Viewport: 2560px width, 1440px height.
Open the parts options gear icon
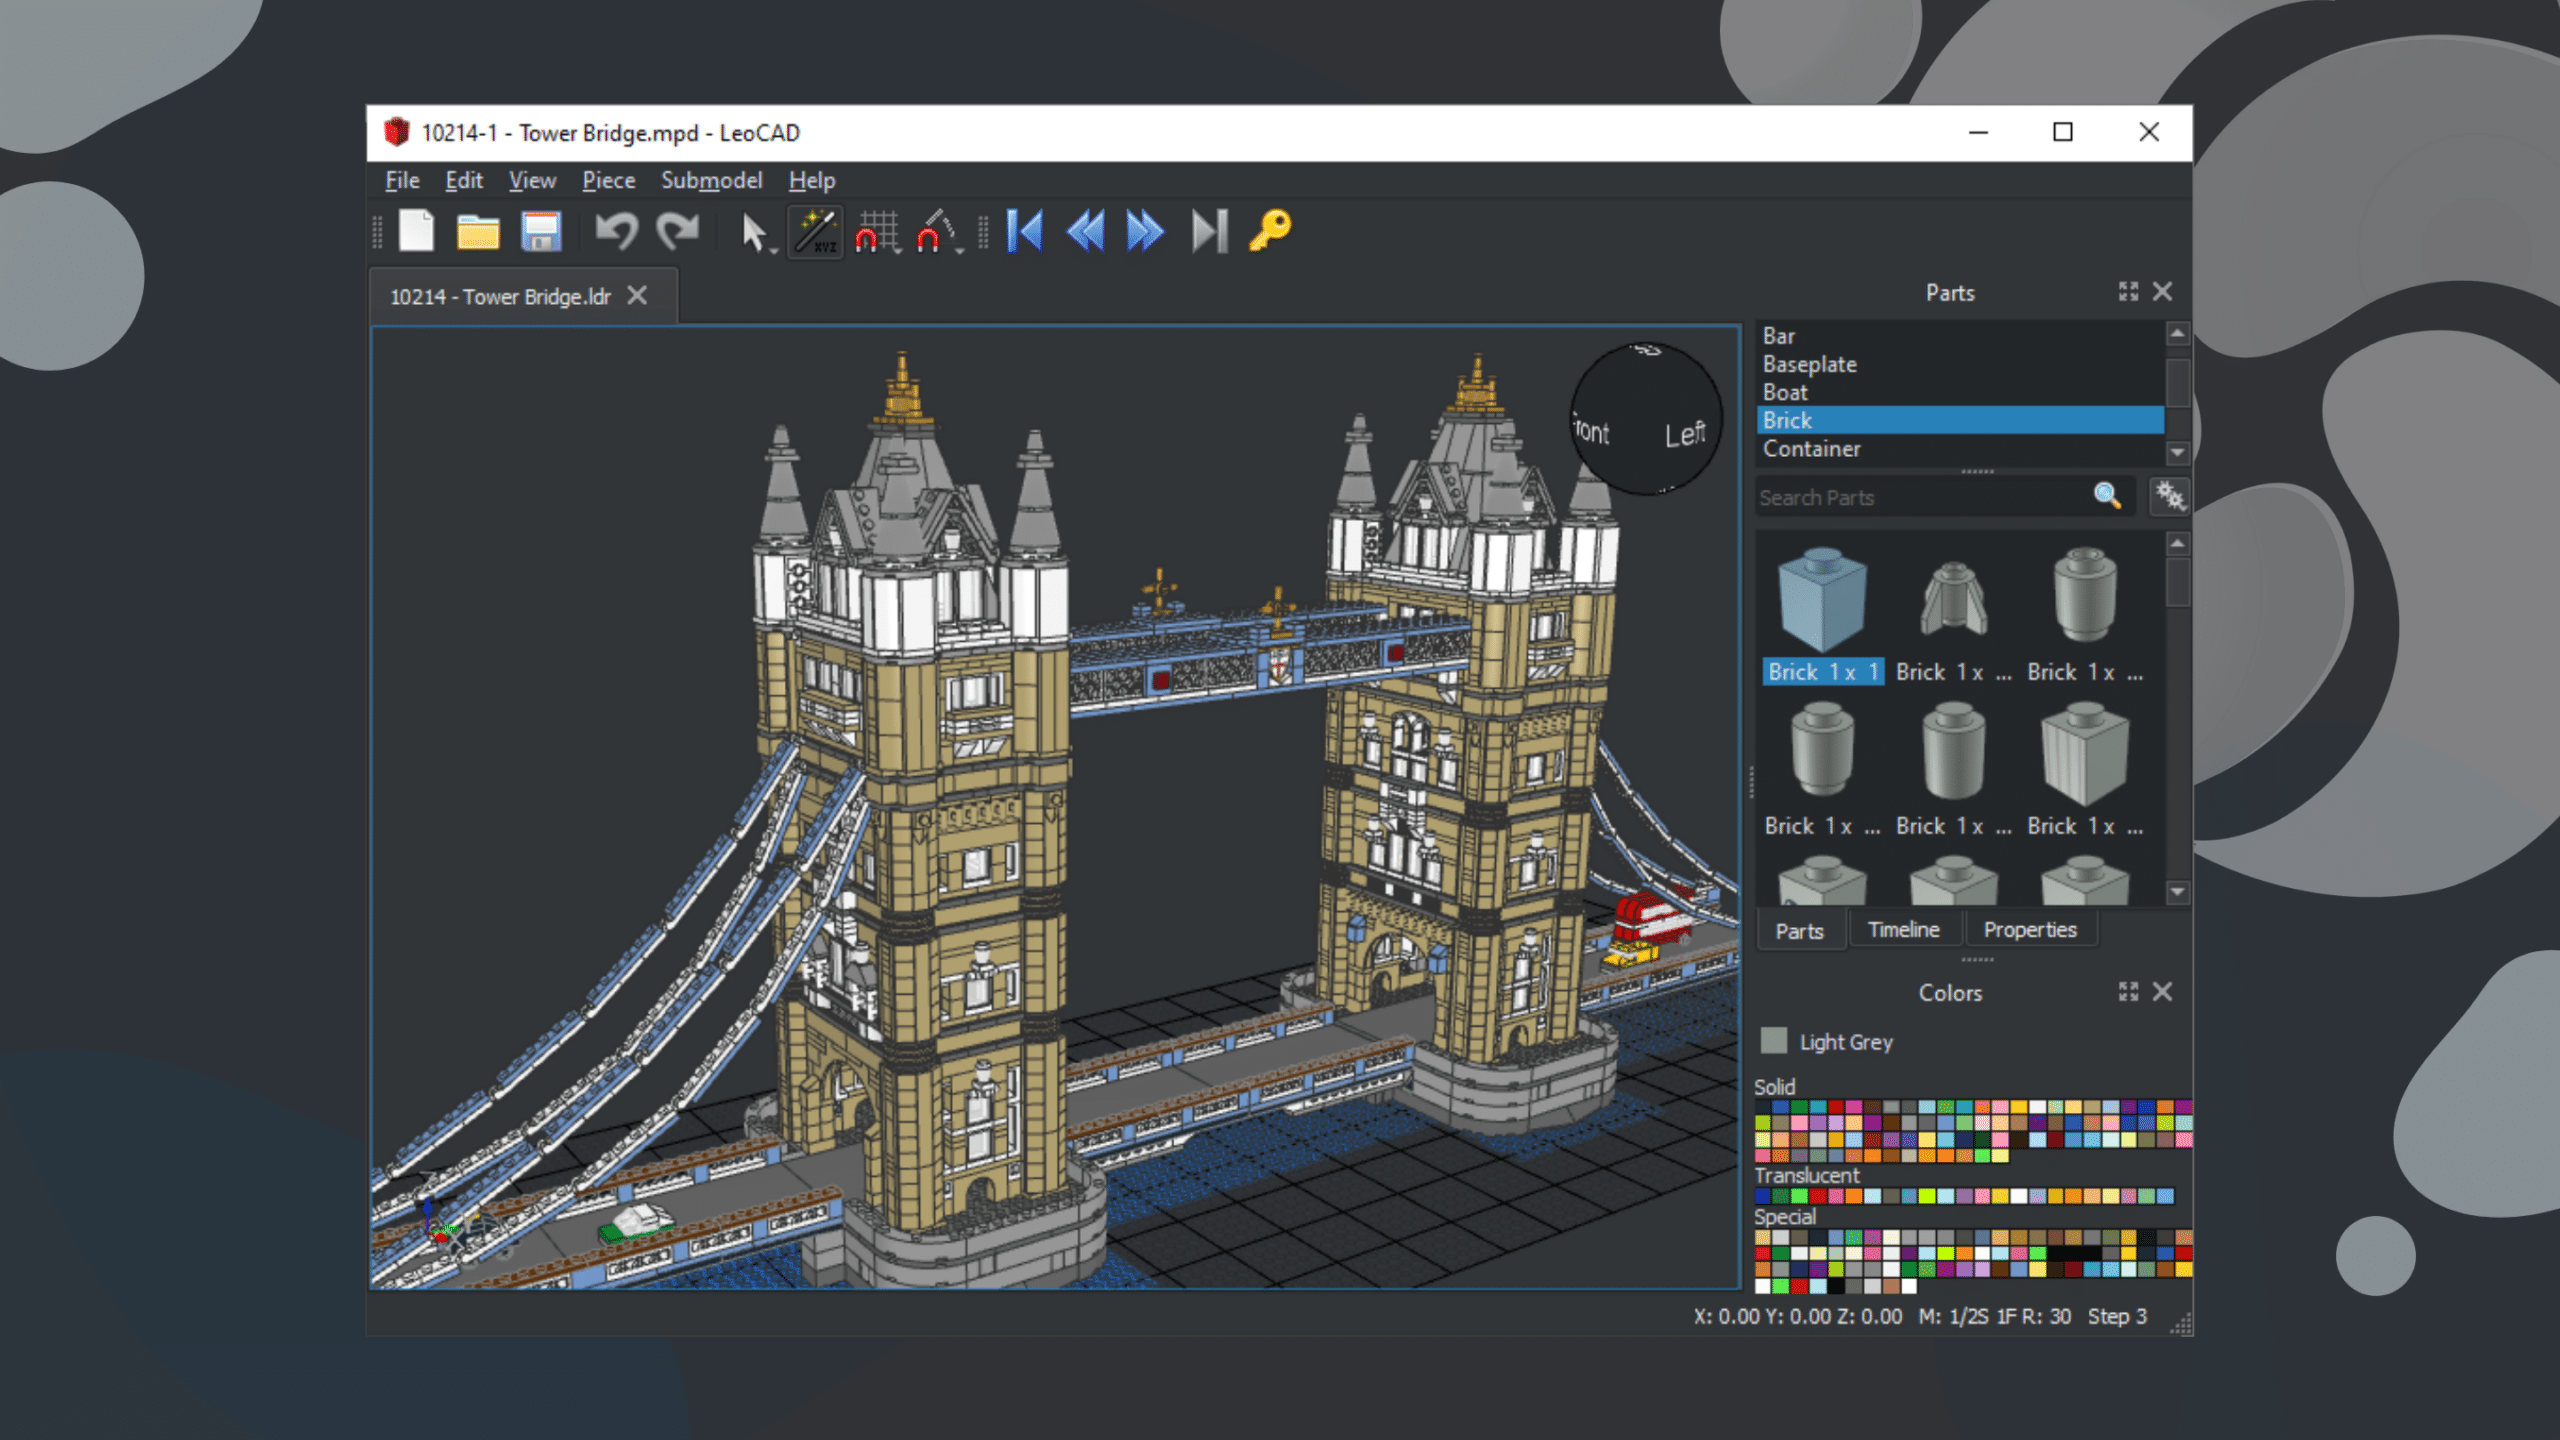[2170, 496]
